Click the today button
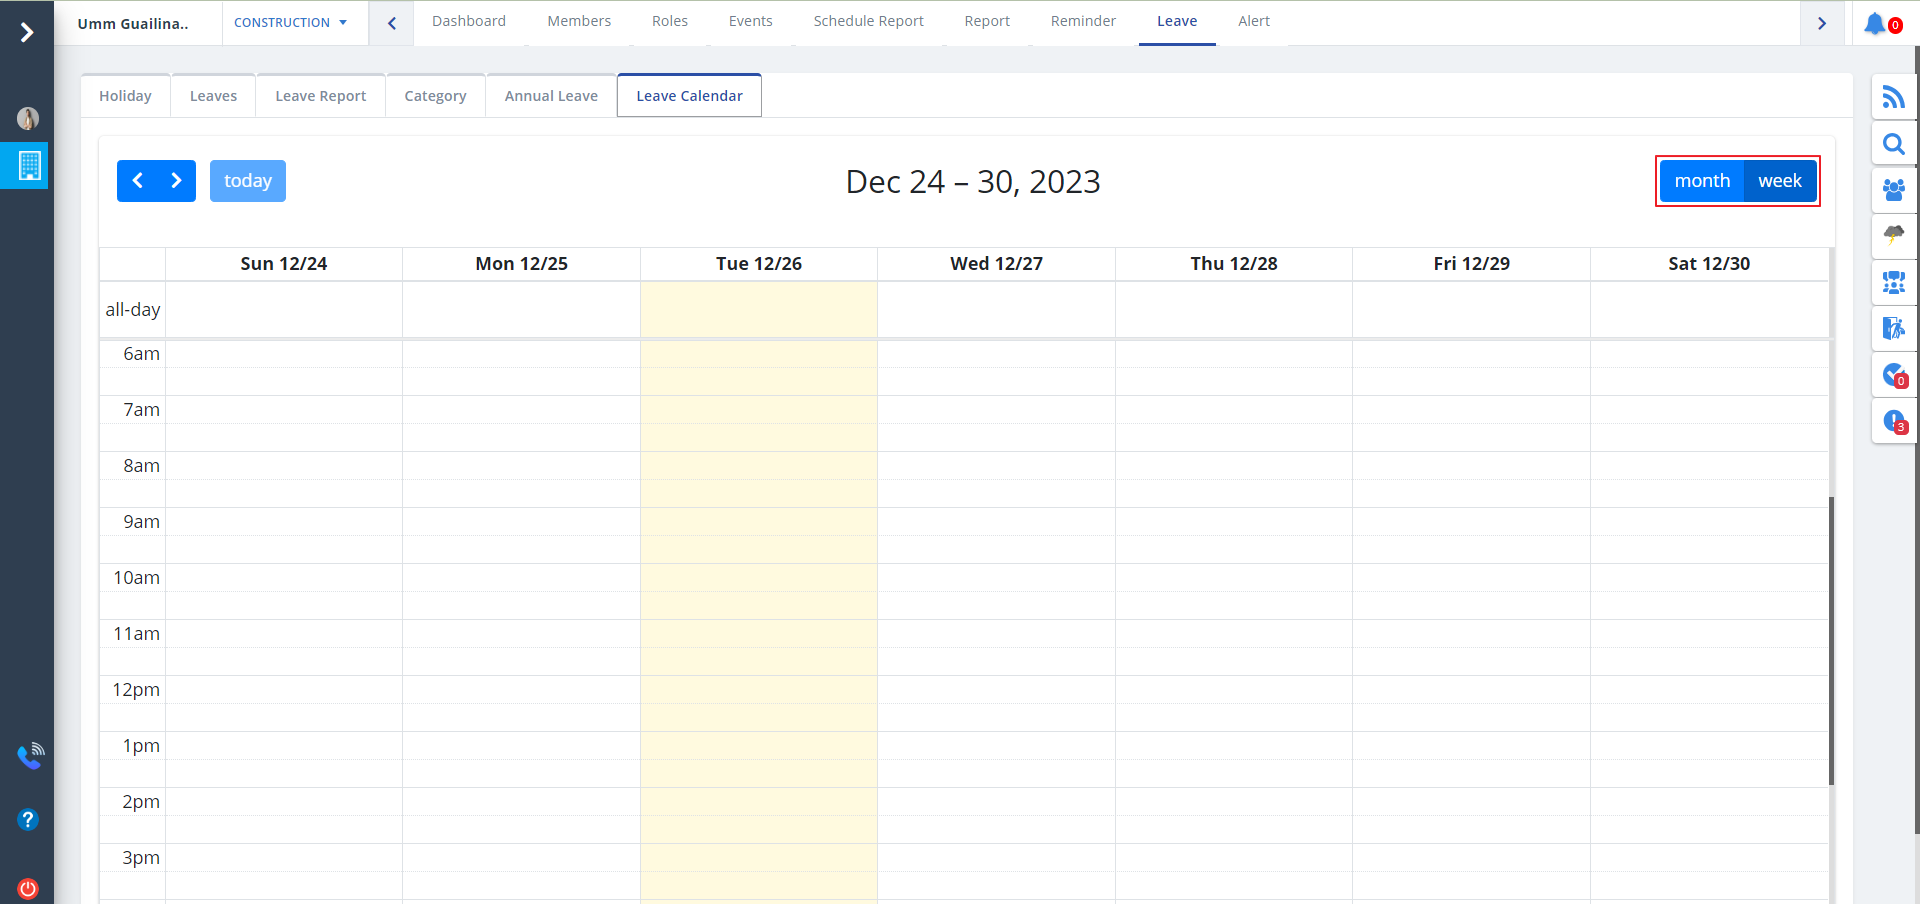 [248, 181]
